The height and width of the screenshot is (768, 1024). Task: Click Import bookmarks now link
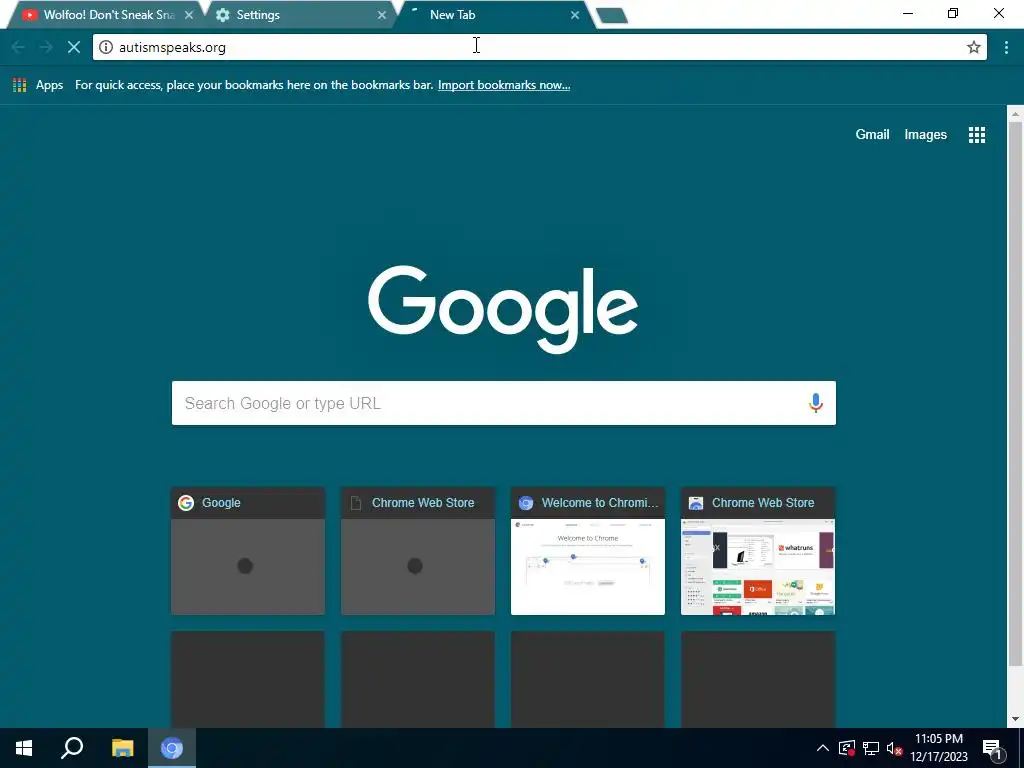tap(504, 85)
